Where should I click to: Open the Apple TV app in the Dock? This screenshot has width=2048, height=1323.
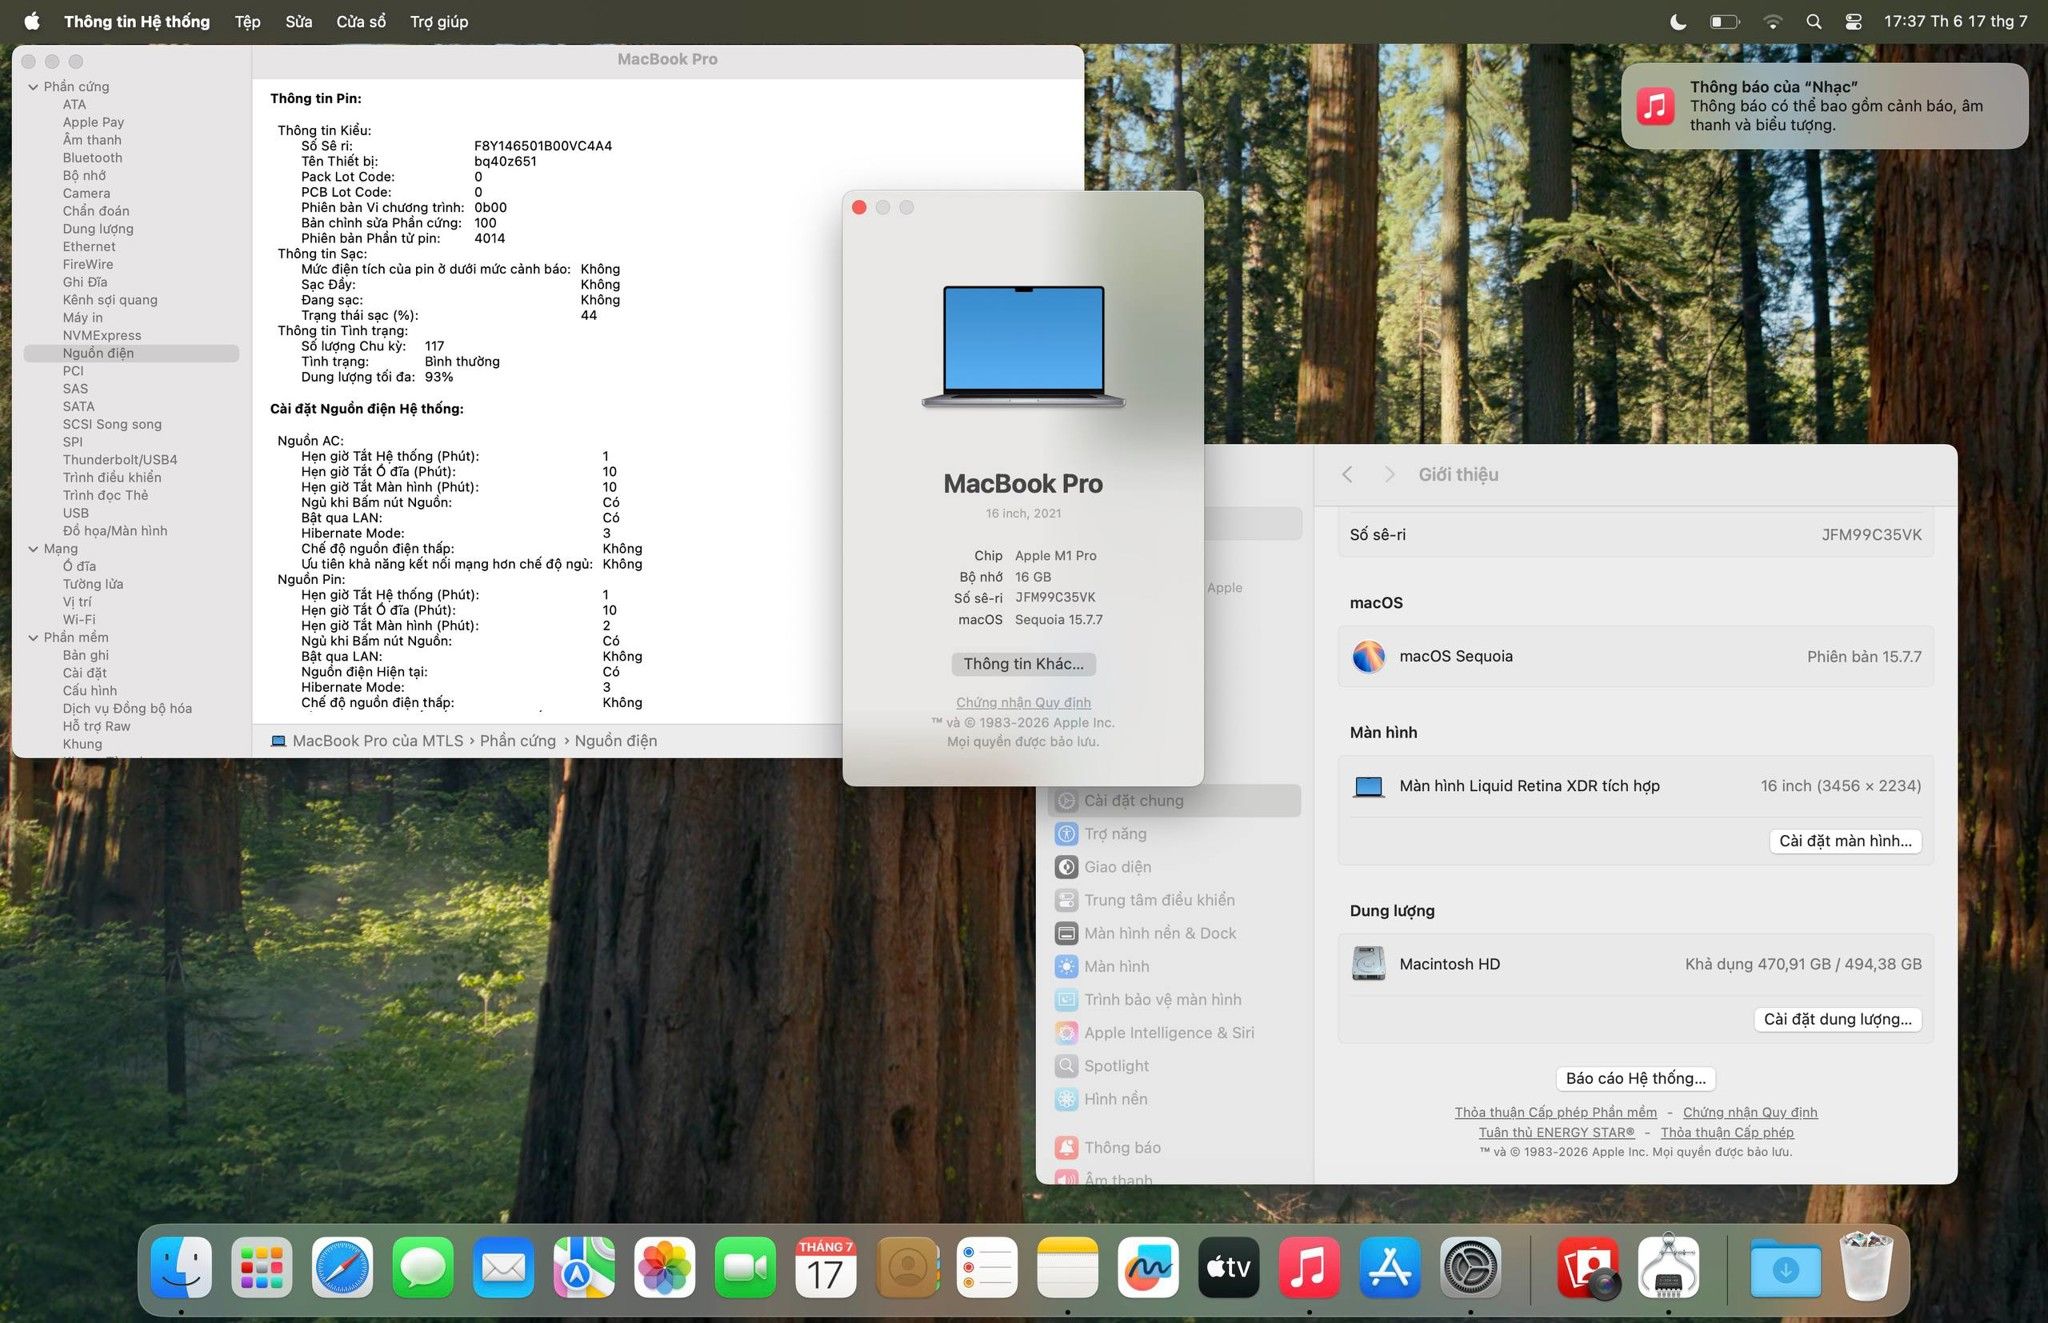pyautogui.click(x=1229, y=1267)
